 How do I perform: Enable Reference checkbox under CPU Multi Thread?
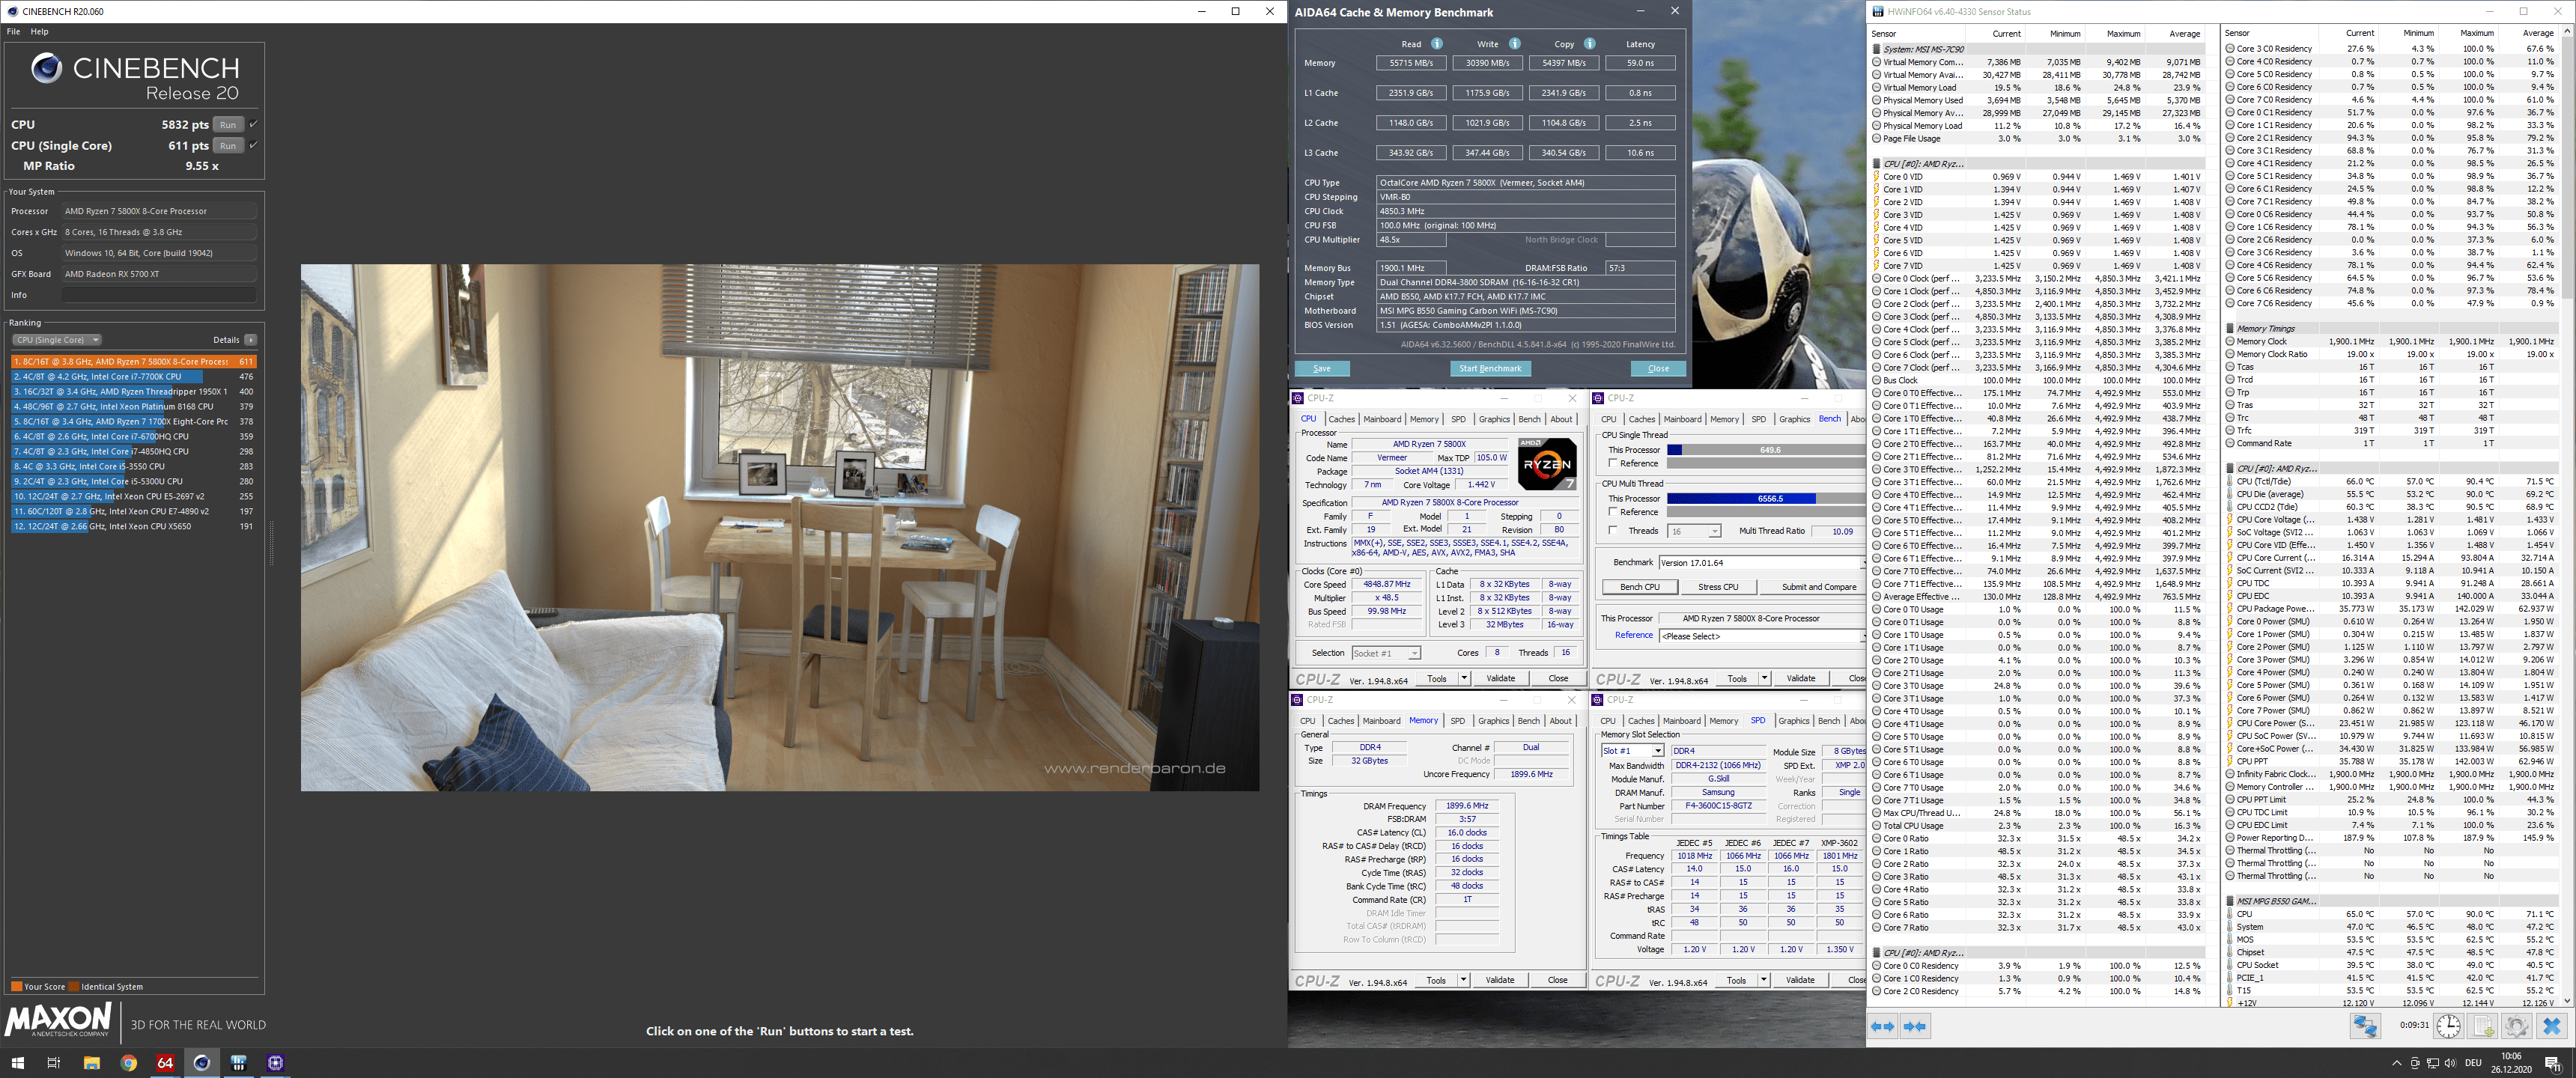(1613, 512)
